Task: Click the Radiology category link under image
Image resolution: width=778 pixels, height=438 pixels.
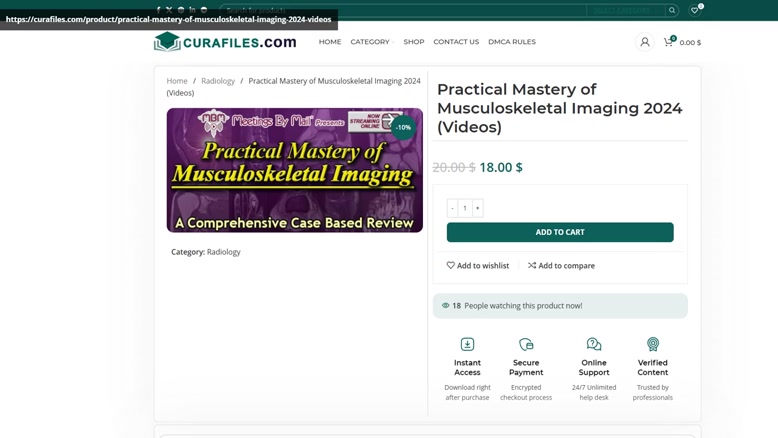Action: (223, 252)
